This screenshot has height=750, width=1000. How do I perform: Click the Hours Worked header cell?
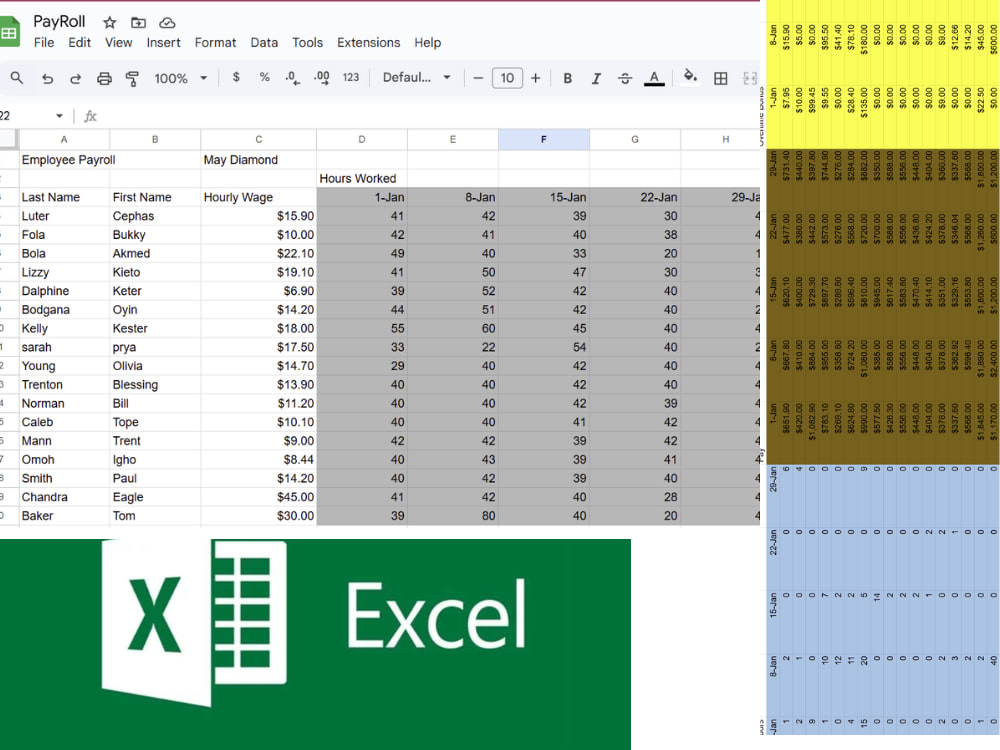point(362,179)
